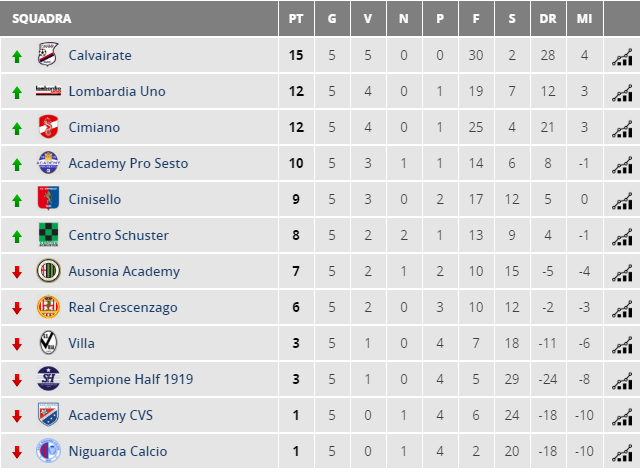Open the stats chart icon for Cimiano
The image size is (643, 473).
coord(622,129)
